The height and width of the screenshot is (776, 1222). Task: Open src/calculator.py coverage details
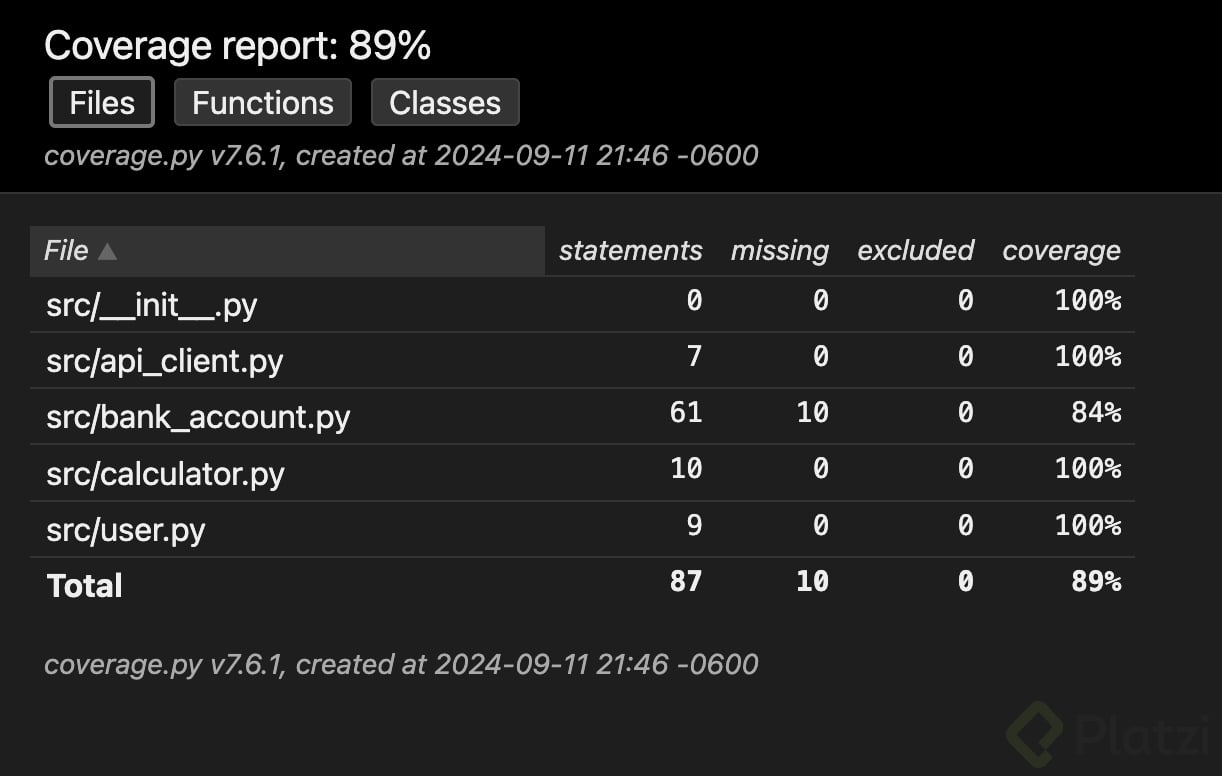click(x=165, y=473)
